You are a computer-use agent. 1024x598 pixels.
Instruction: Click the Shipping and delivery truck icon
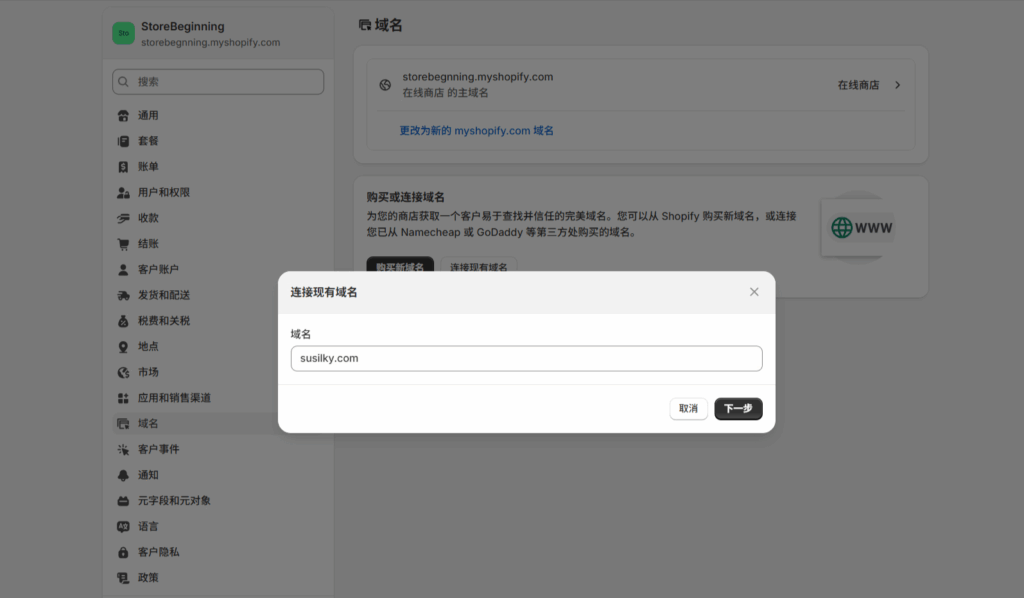click(123, 295)
